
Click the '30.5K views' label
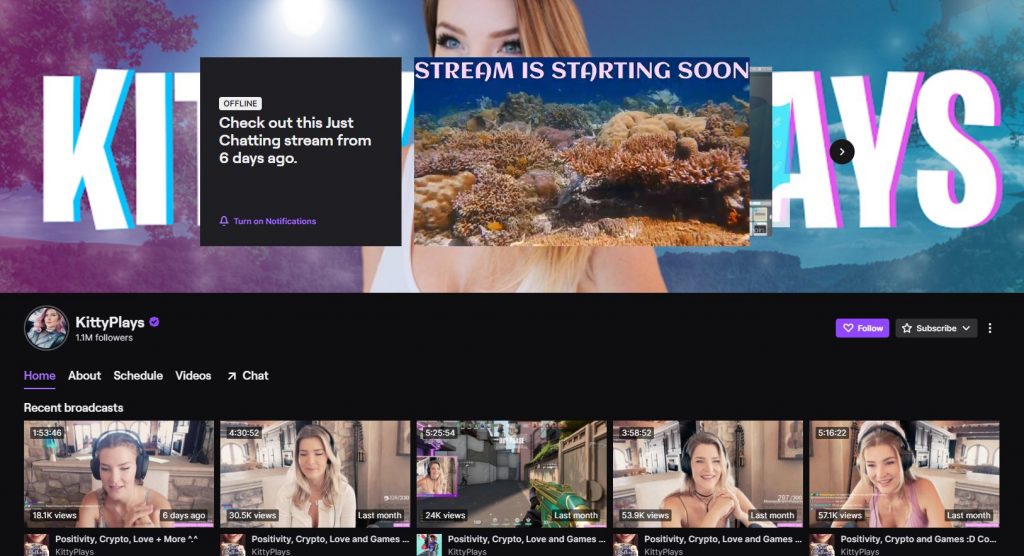[252, 515]
